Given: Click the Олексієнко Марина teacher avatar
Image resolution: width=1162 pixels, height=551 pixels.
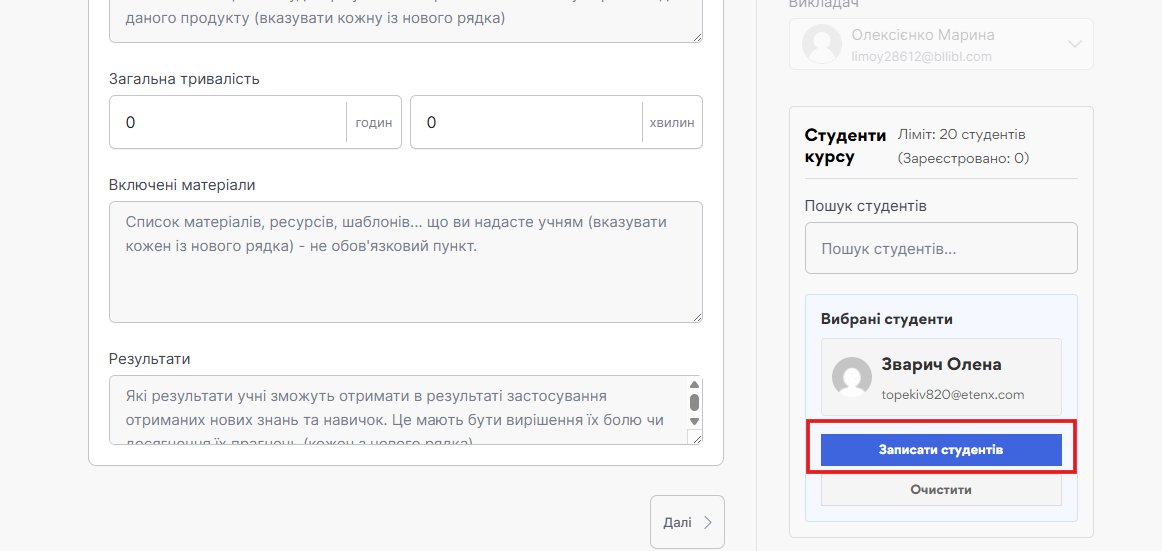Looking at the screenshot, I should point(822,44).
